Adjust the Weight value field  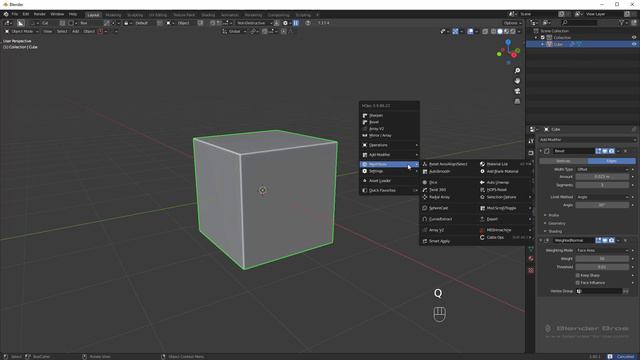(x=602, y=258)
